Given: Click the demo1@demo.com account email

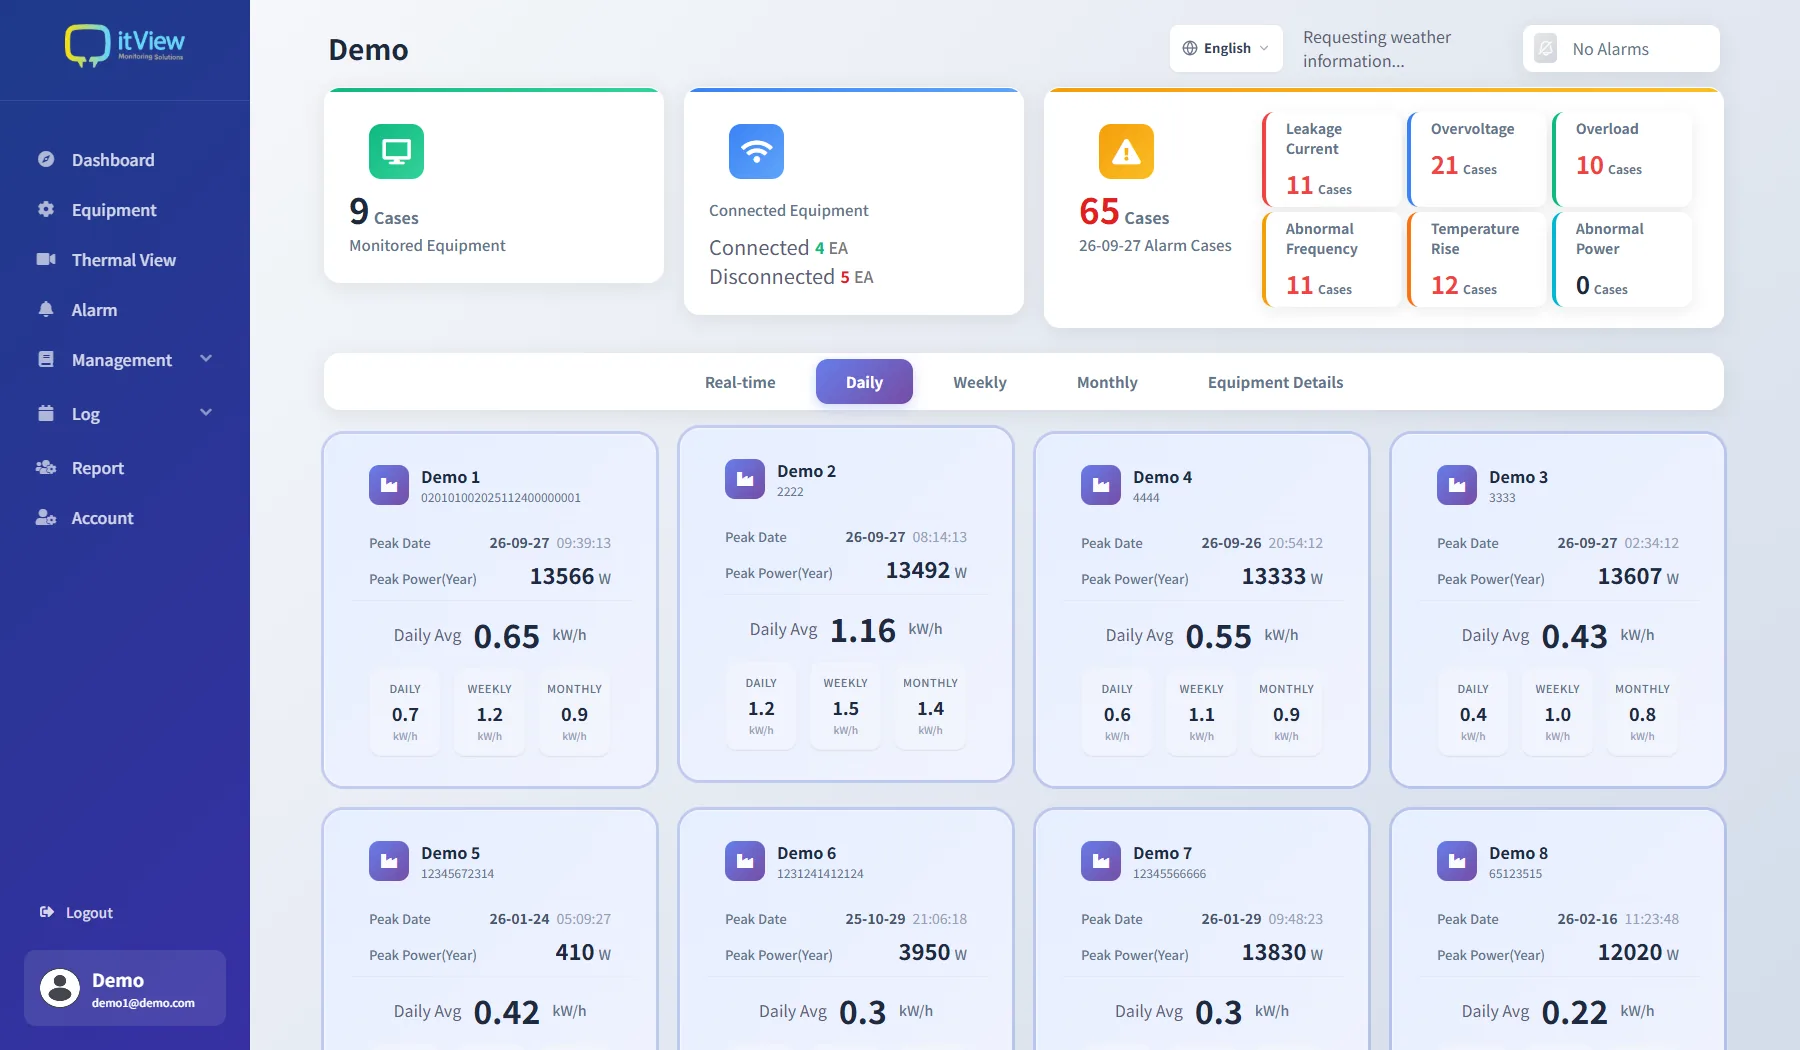Looking at the screenshot, I should (143, 1003).
